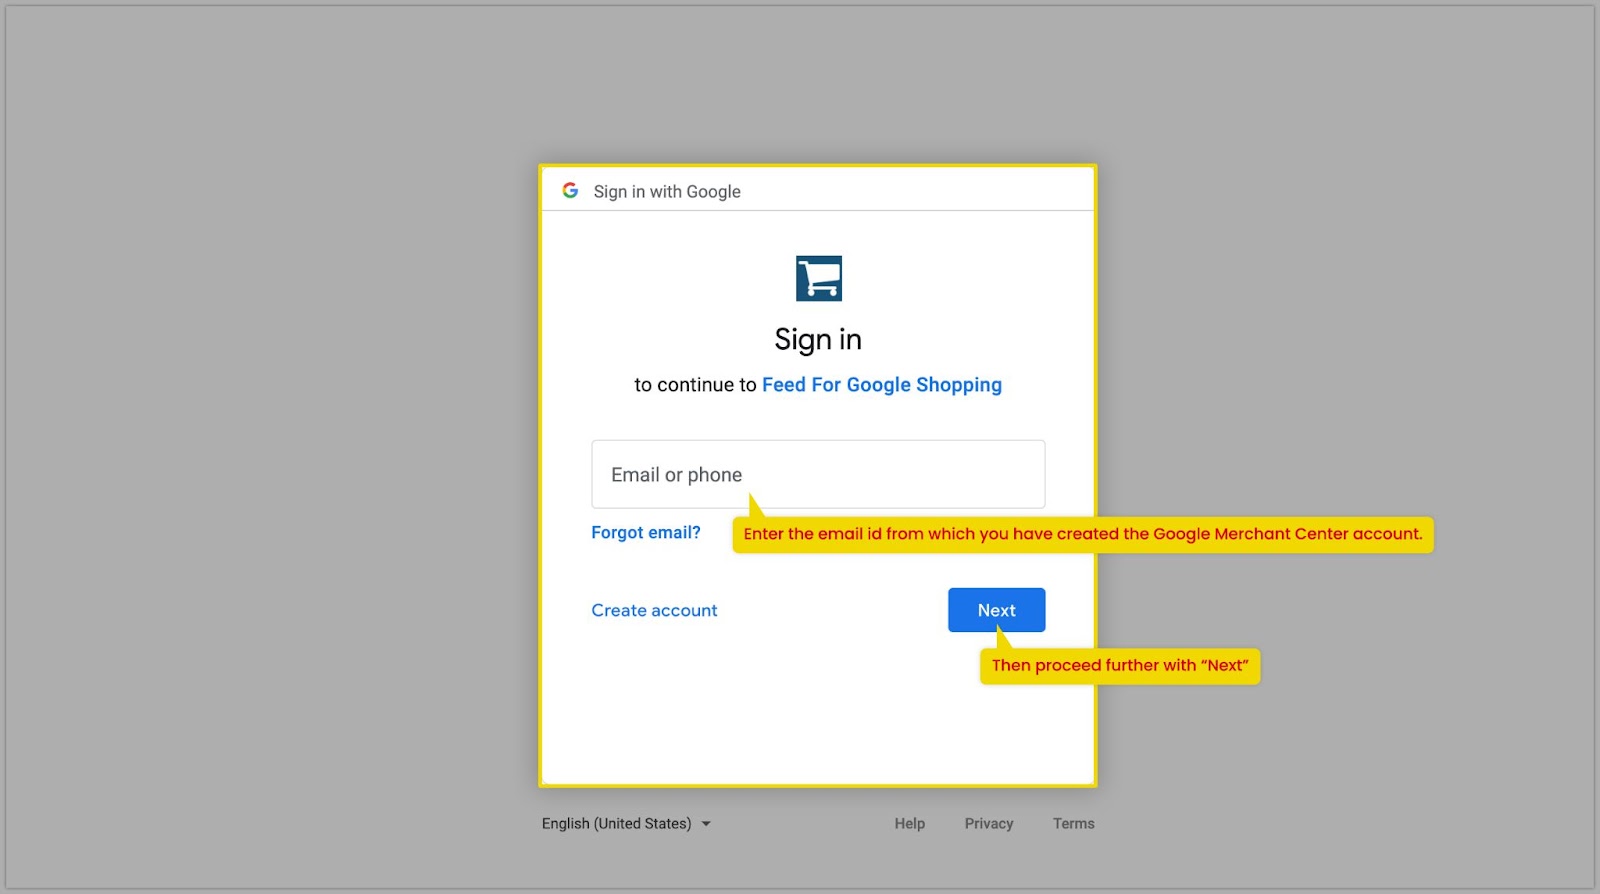Image resolution: width=1600 pixels, height=894 pixels.
Task: Expand the English (United States) language dropdown
Action: click(x=626, y=824)
